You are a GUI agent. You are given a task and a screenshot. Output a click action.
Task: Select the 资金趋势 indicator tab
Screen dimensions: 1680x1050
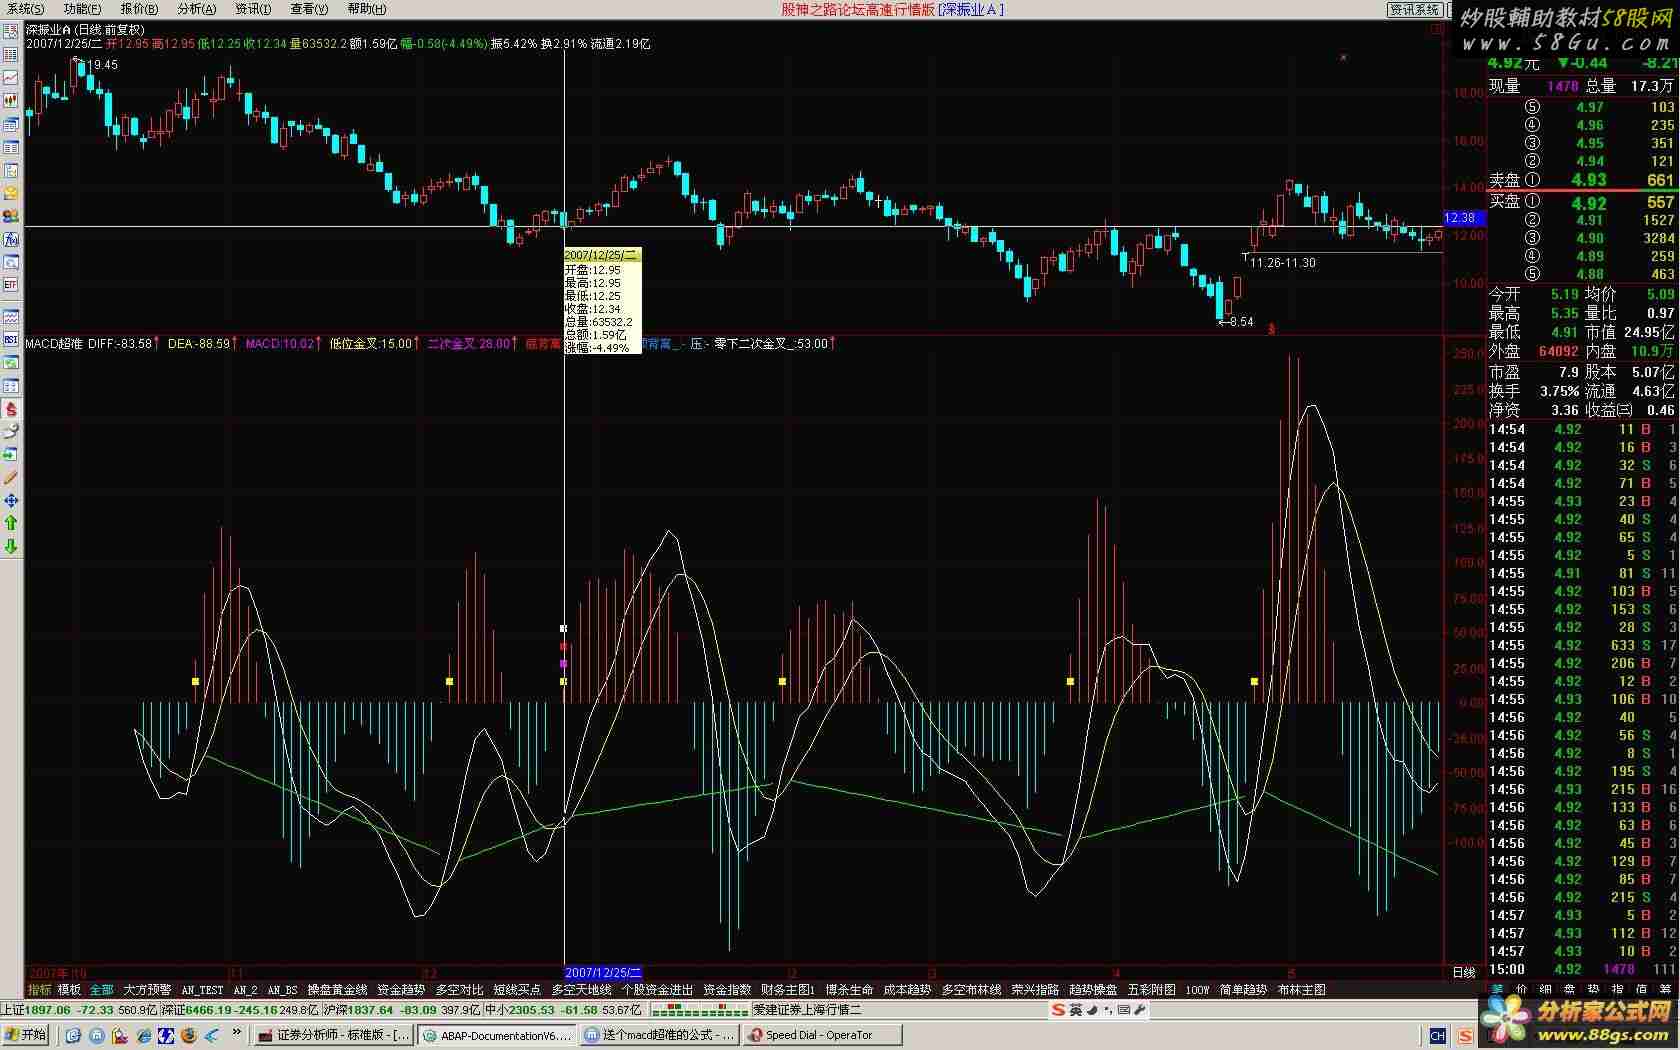[401, 990]
